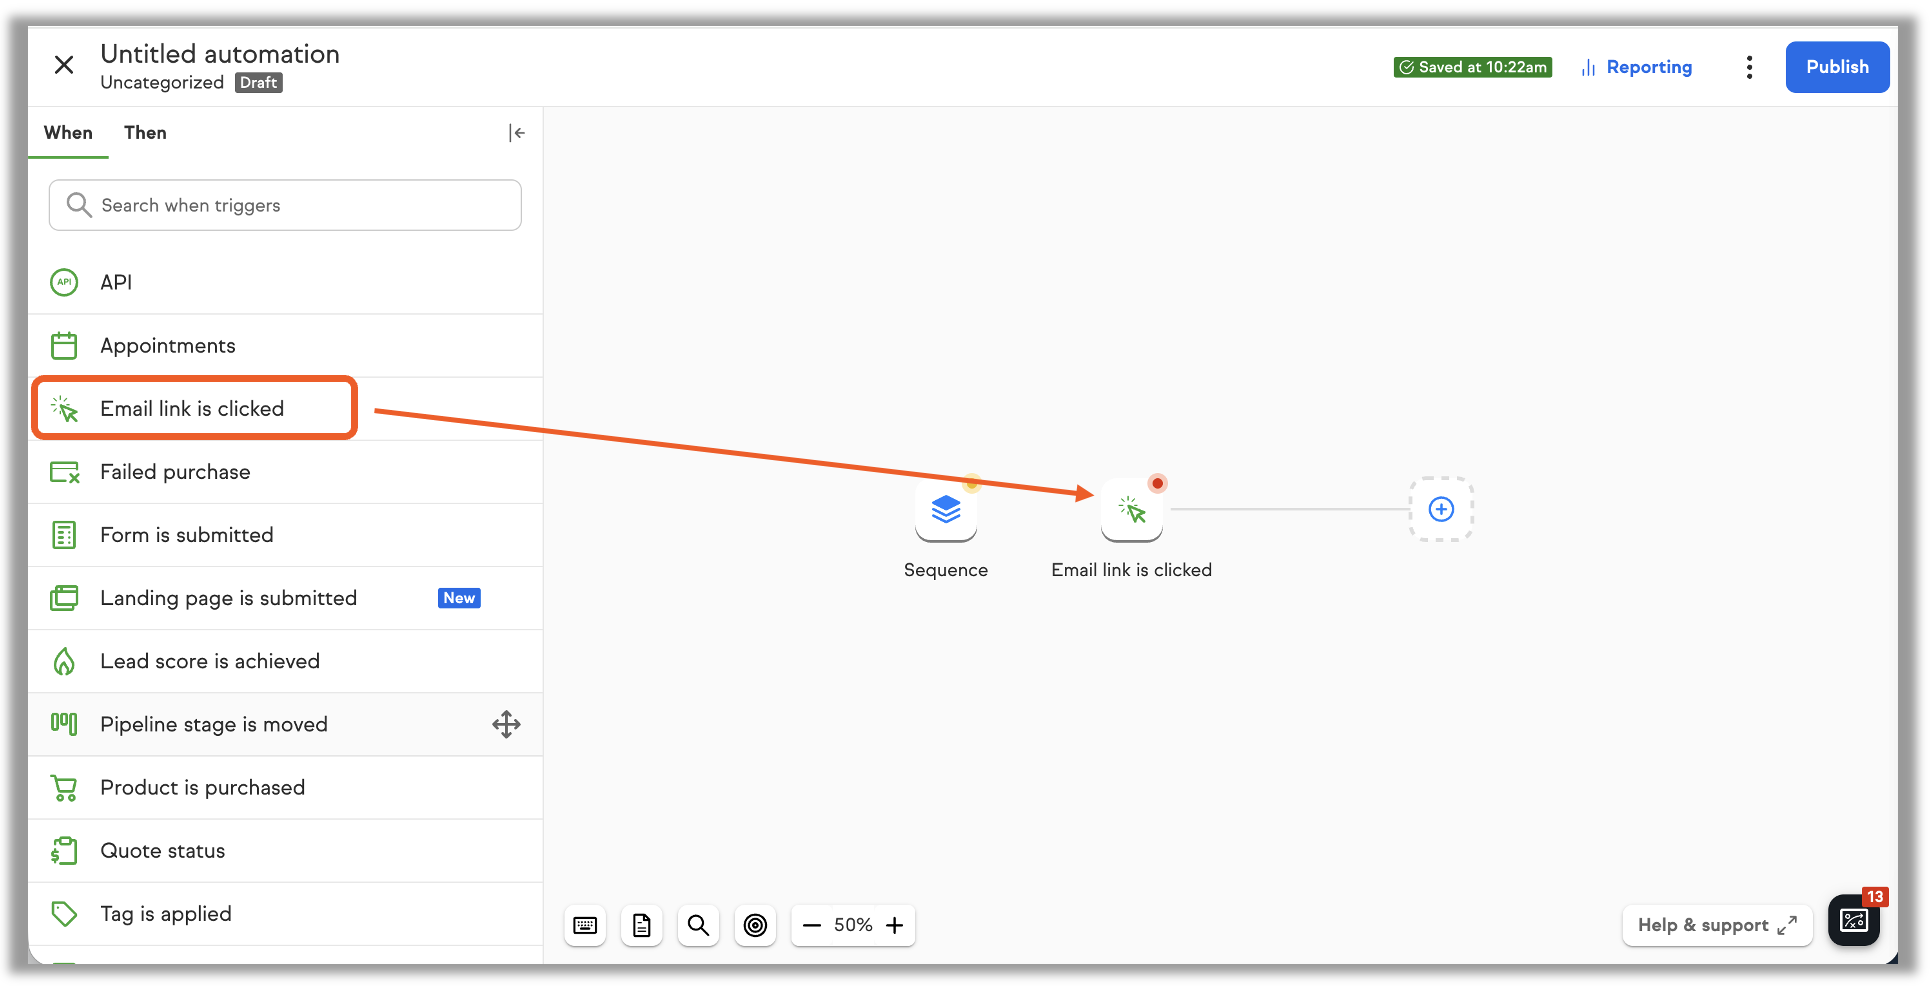This screenshot has height=986, width=1932.
Task: Open Reporting view
Action: (x=1637, y=67)
